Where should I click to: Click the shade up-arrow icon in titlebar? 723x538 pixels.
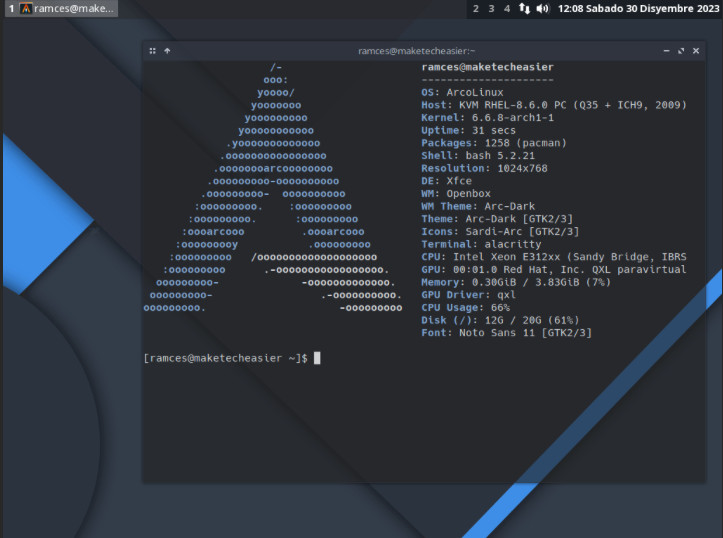coord(167,51)
